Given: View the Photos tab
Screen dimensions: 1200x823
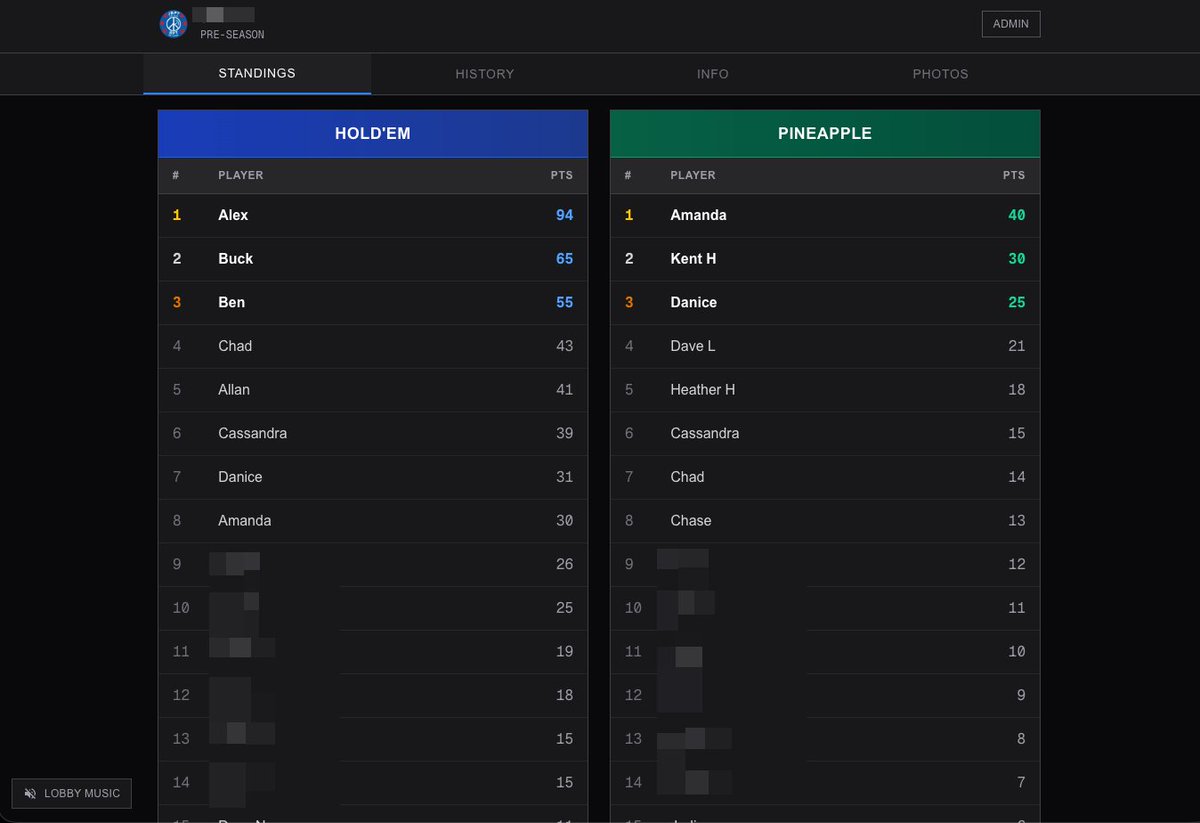Looking at the screenshot, I should click(941, 74).
